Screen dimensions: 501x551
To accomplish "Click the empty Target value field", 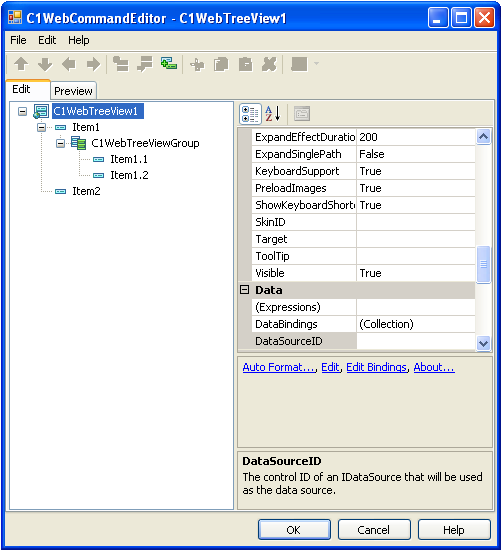I will pyautogui.click(x=416, y=239).
